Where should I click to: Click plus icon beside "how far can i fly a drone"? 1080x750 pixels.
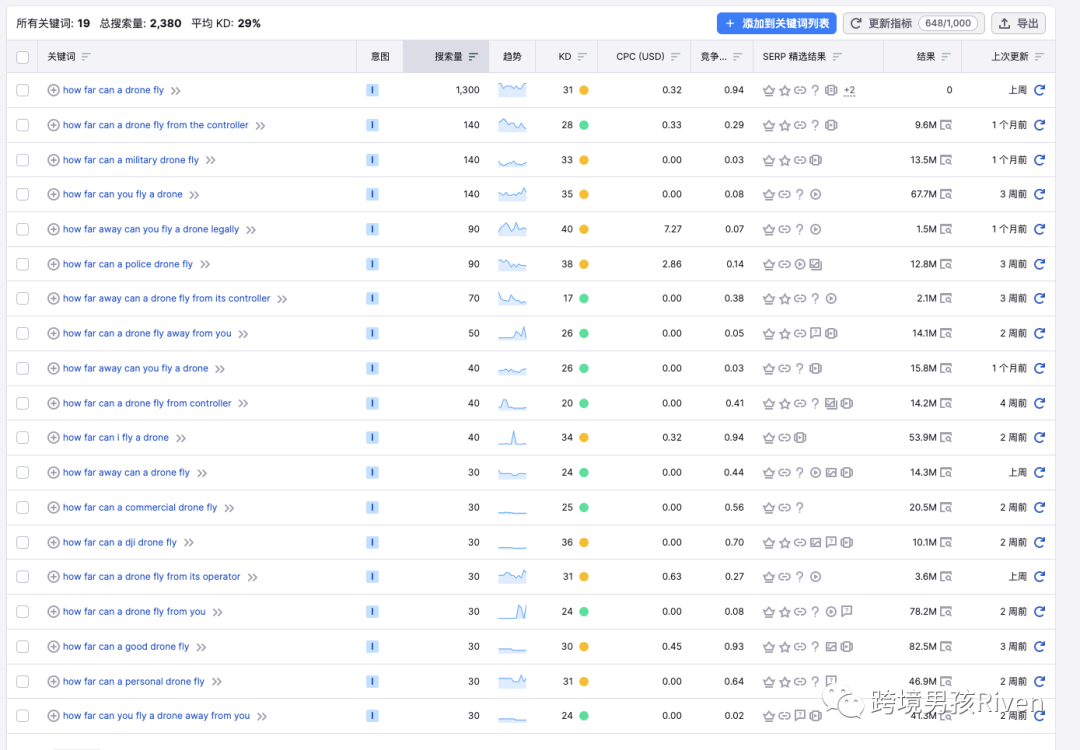click(54, 438)
